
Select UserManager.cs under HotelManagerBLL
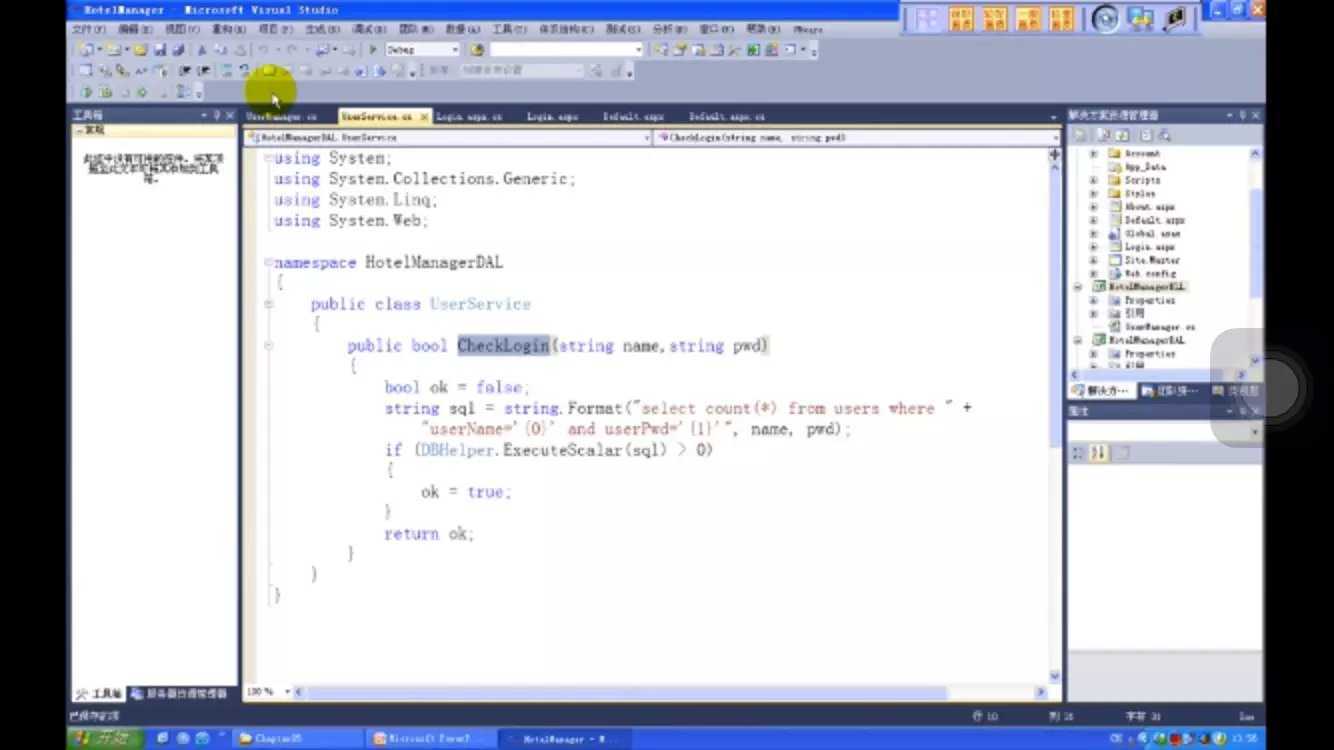1159,327
